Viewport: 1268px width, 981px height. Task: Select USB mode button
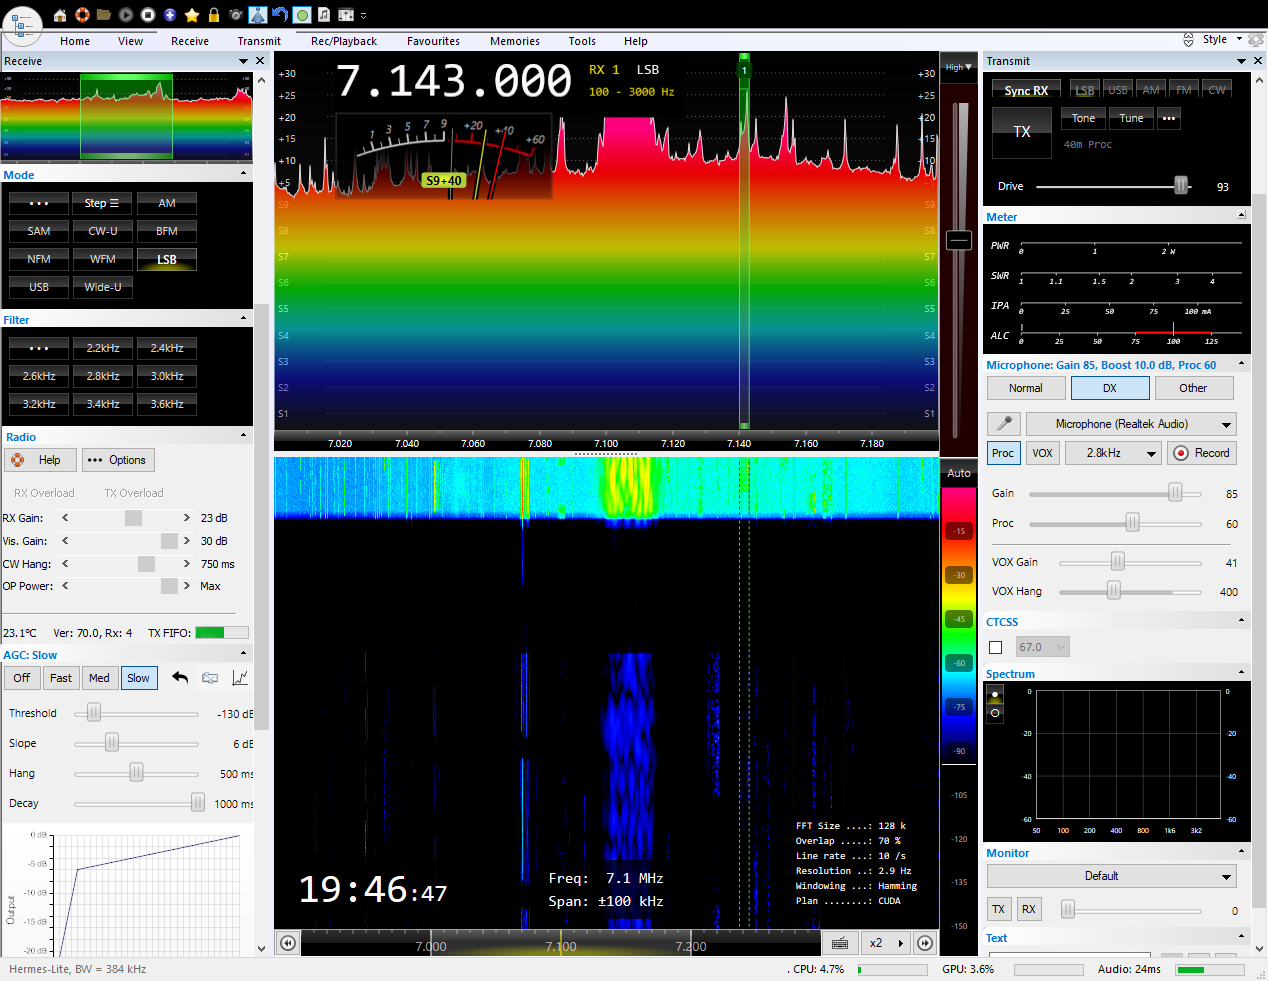pos(39,287)
